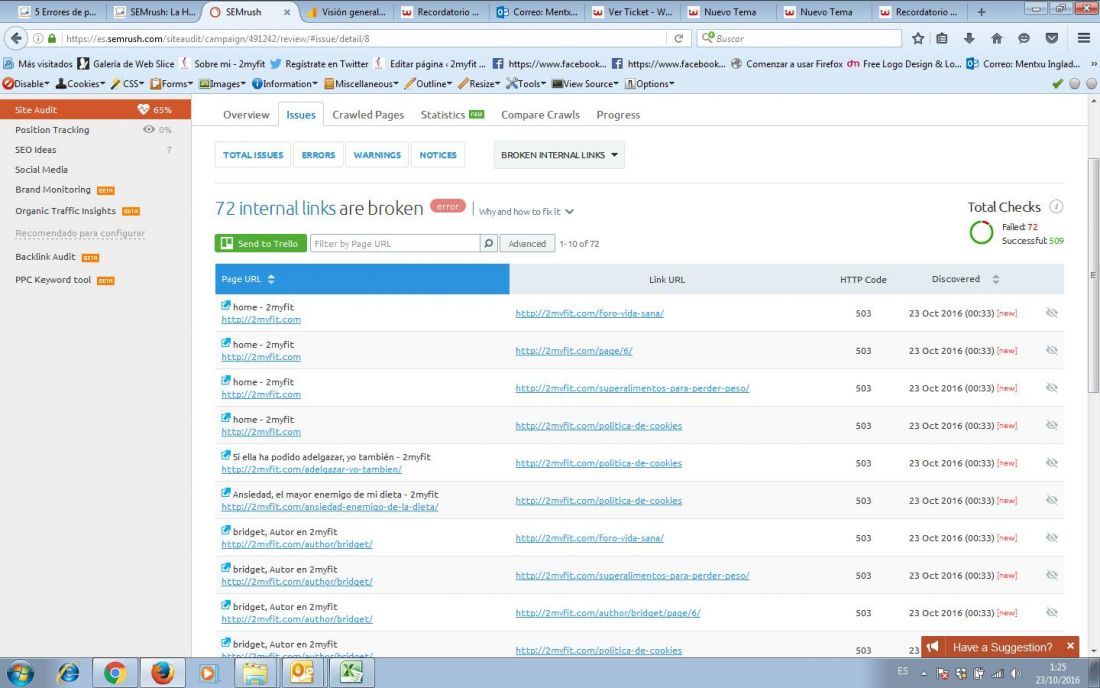Viewport: 1100px width, 688px height.
Task: Reload the page with refresh icon
Action: coord(678,39)
